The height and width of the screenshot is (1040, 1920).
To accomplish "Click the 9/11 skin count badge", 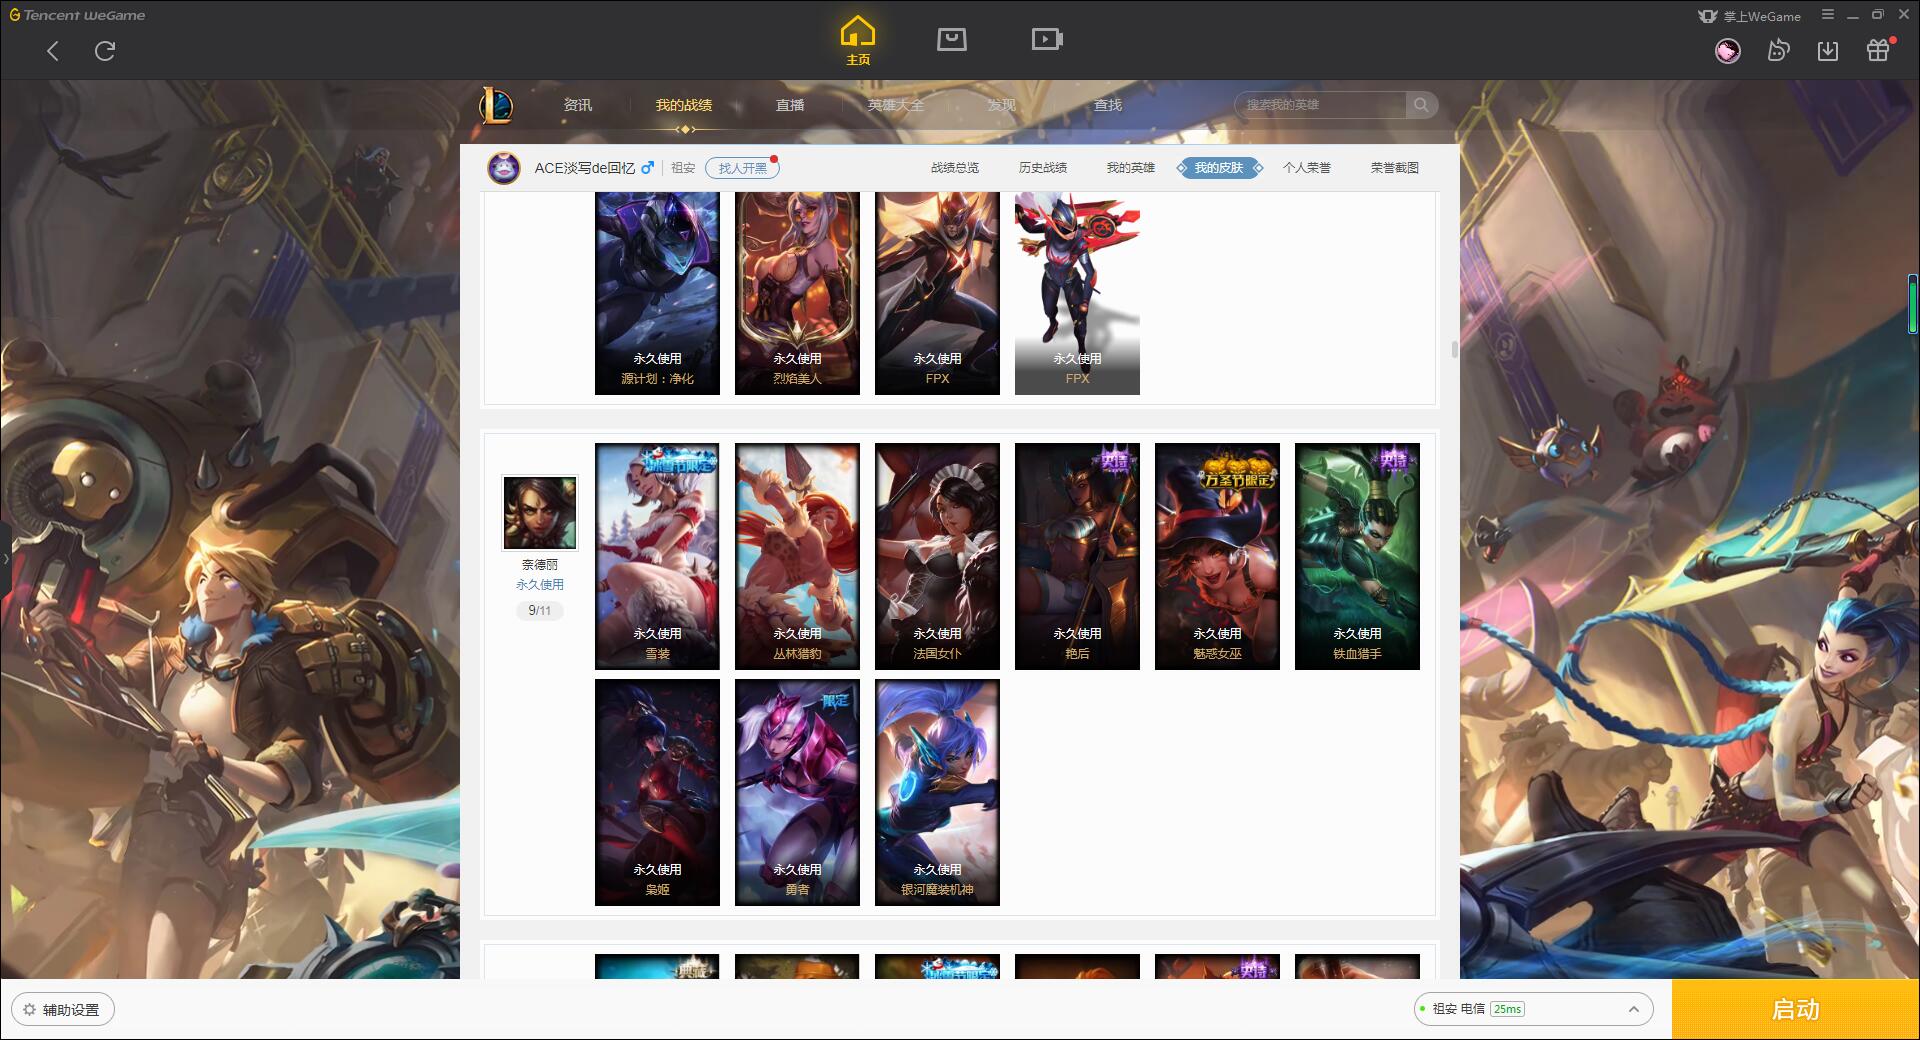I will pyautogui.click(x=540, y=610).
